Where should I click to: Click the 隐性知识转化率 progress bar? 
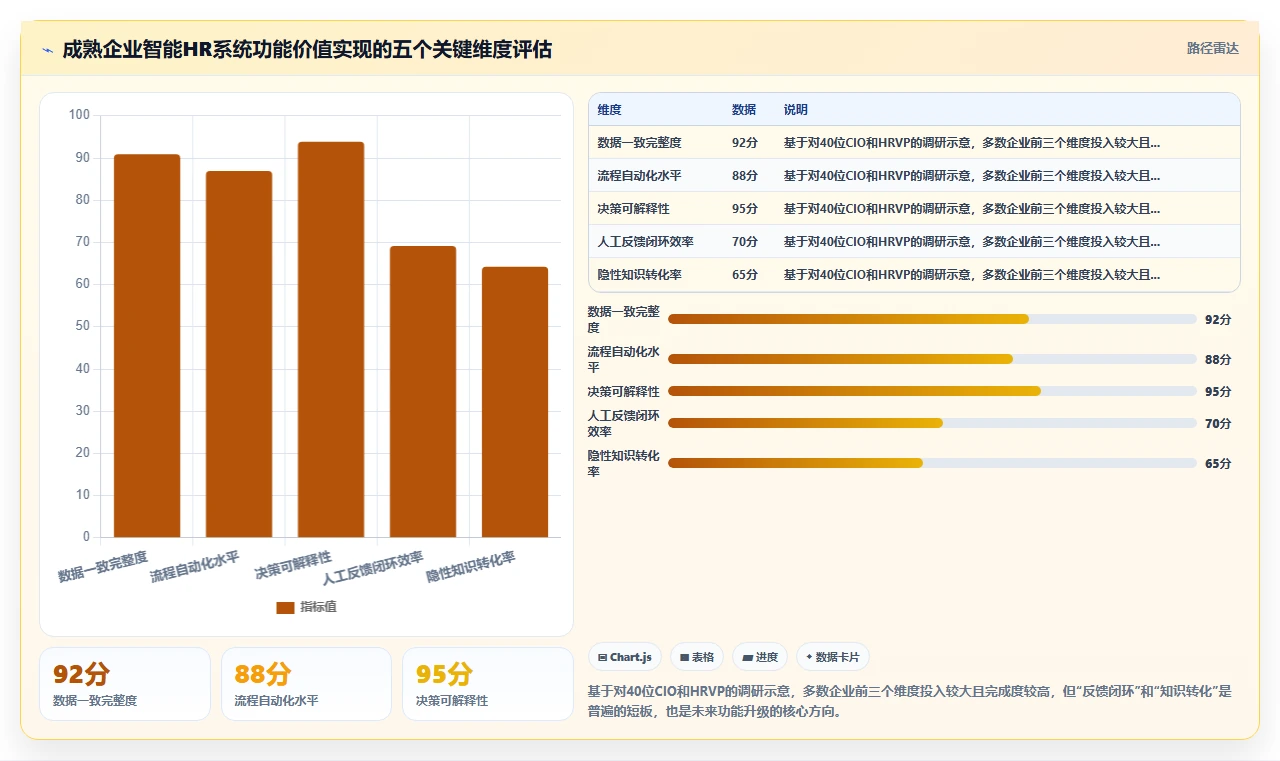click(x=932, y=463)
